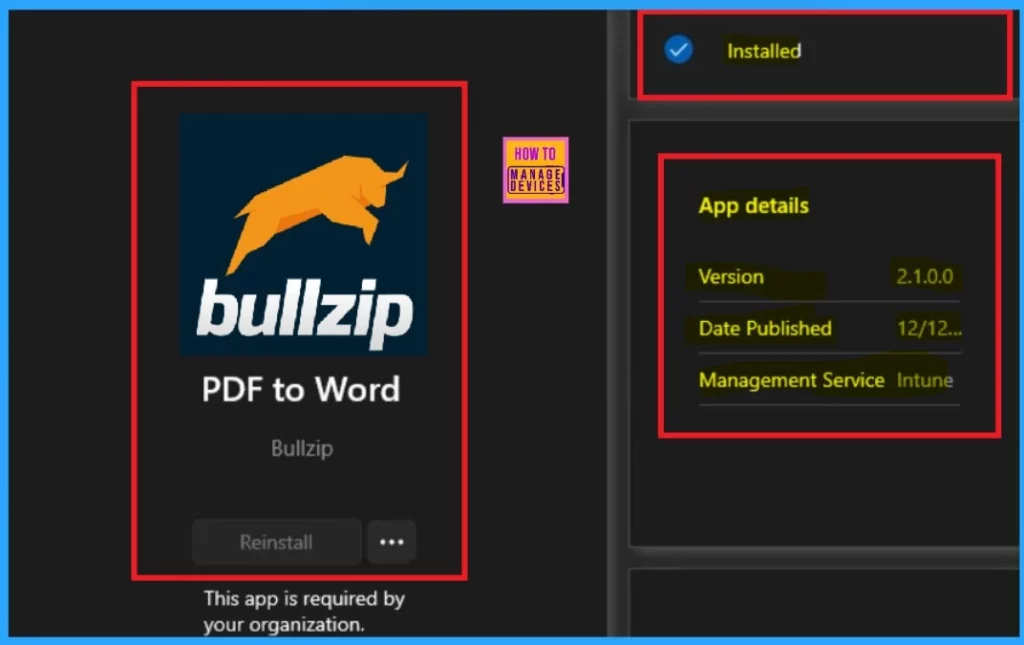The width and height of the screenshot is (1024, 645).
Task: Select the truncated date value 12/12...
Action: 929,328
